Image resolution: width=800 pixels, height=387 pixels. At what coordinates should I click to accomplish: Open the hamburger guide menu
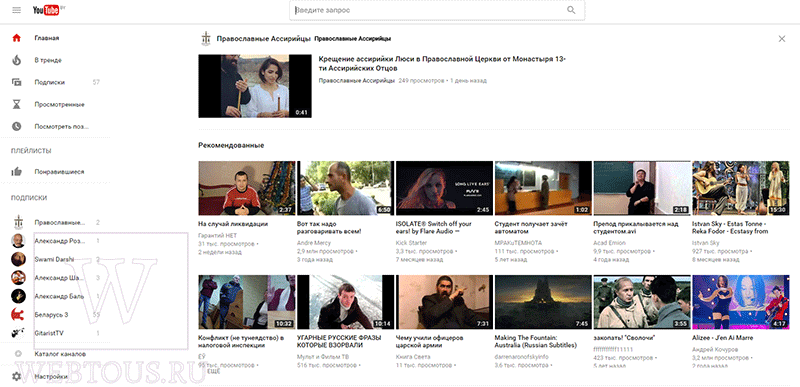[17, 10]
